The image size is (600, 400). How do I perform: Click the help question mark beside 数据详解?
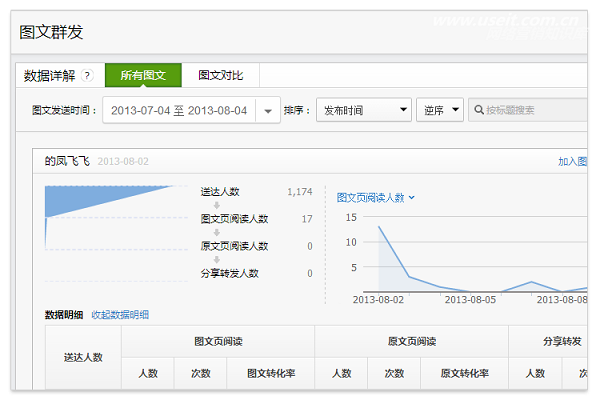pos(87,76)
